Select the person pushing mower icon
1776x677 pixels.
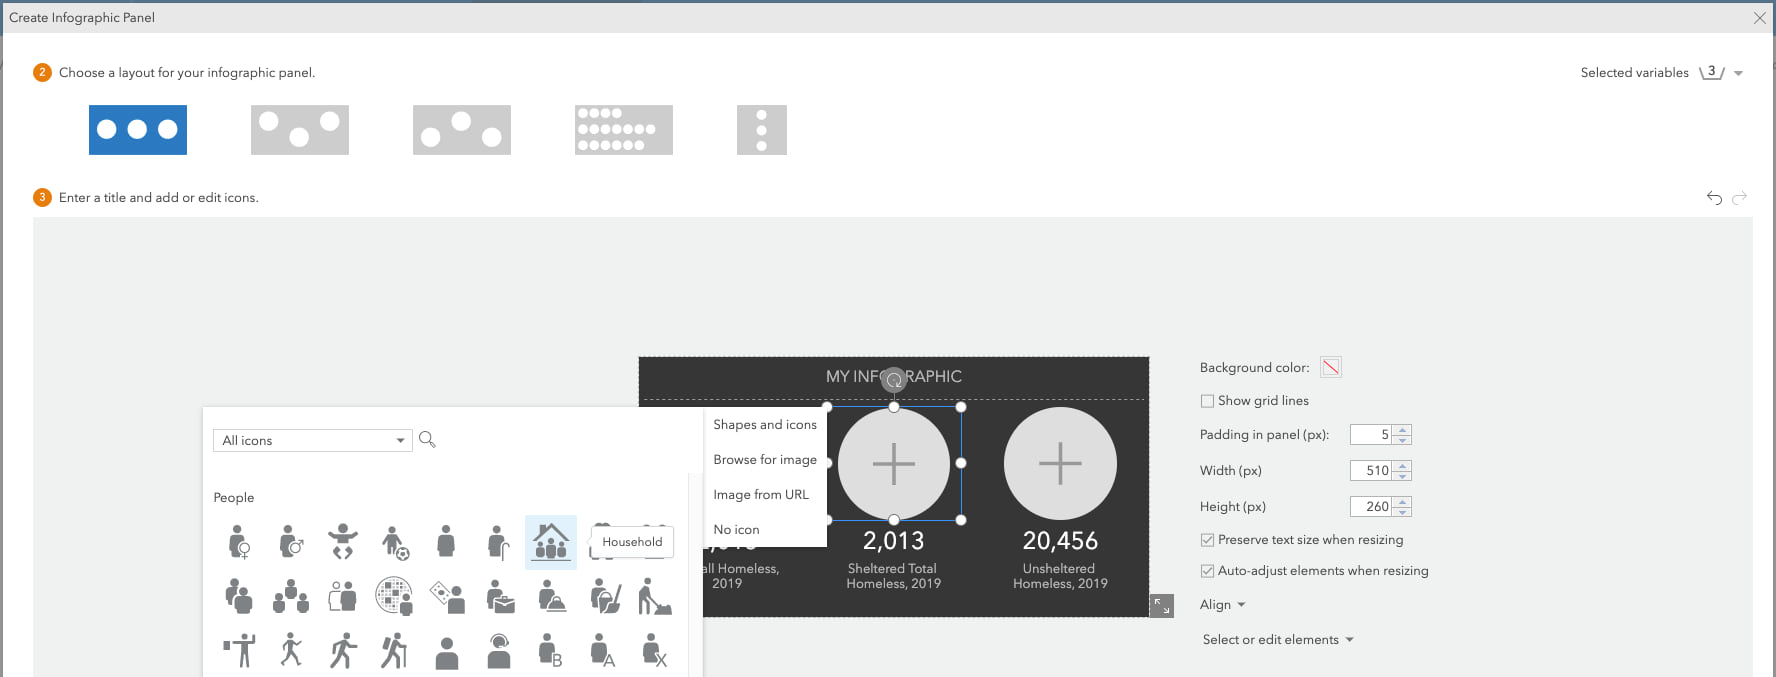(655, 597)
